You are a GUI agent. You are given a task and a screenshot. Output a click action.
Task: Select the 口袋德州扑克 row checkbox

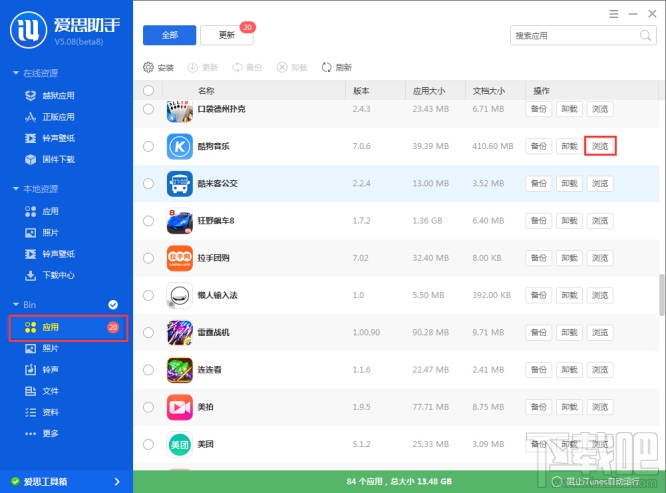148,109
